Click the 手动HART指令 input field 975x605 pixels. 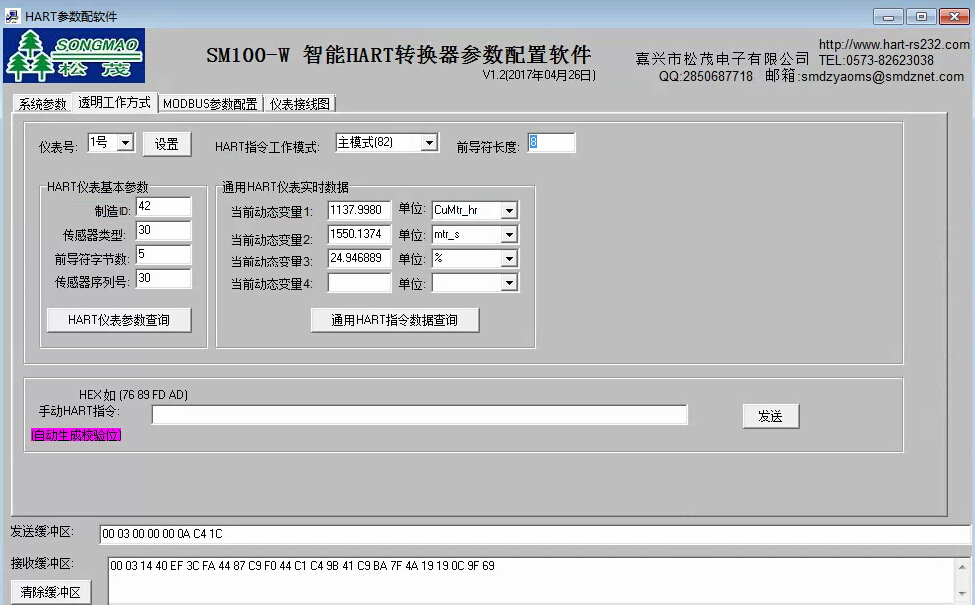point(420,414)
